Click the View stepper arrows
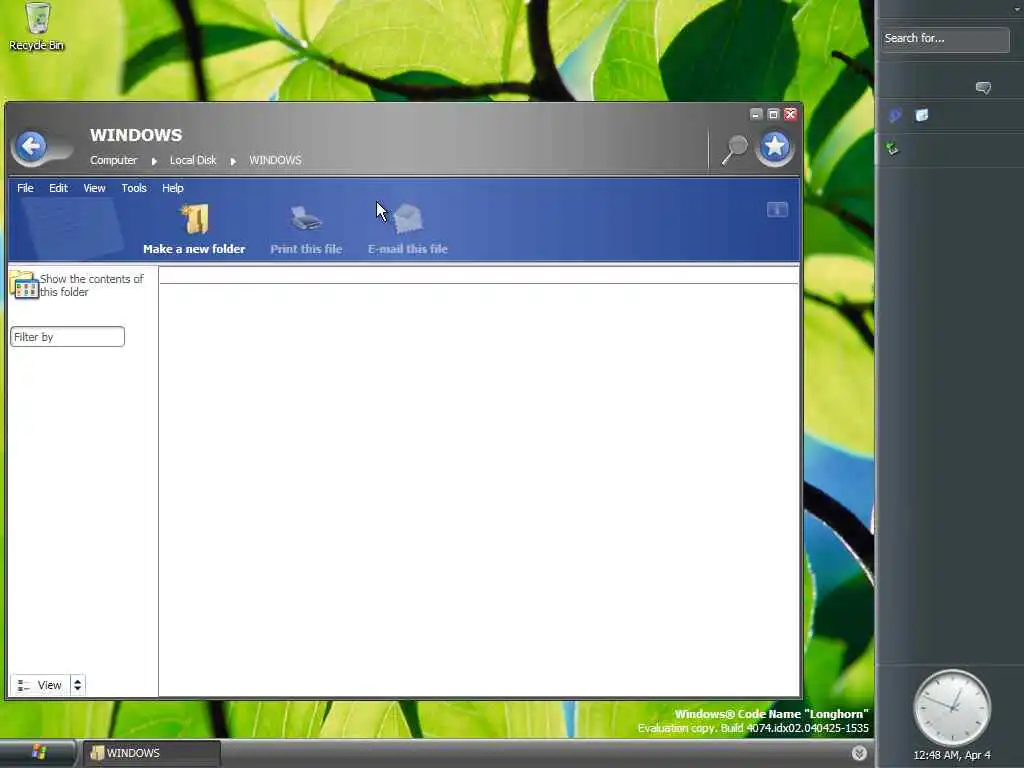Screen dimensions: 1024x768 [78, 685]
